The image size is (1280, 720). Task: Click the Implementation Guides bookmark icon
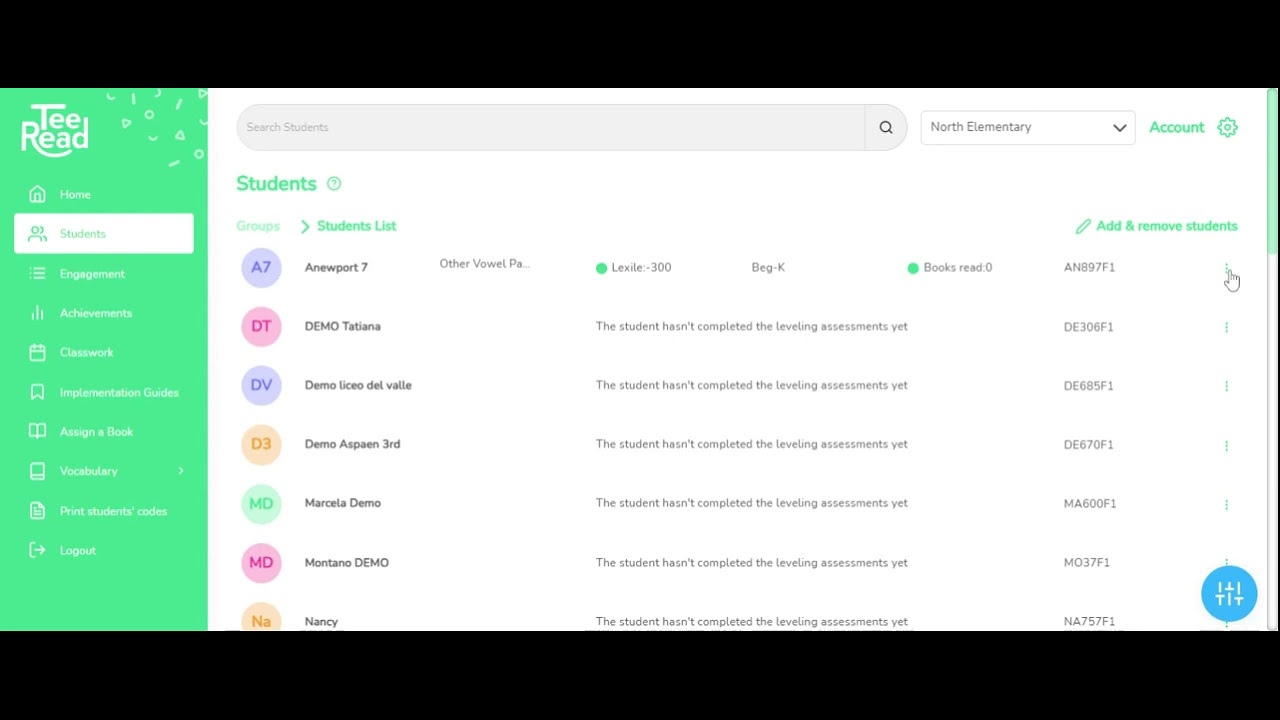(37, 392)
